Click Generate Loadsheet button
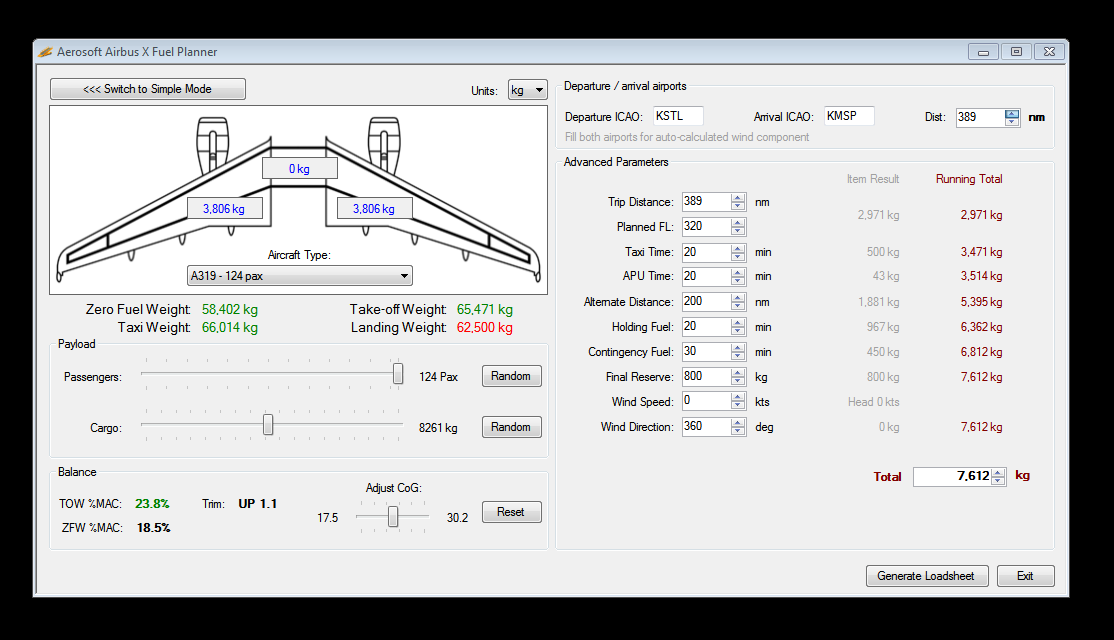 click(926, 576)
